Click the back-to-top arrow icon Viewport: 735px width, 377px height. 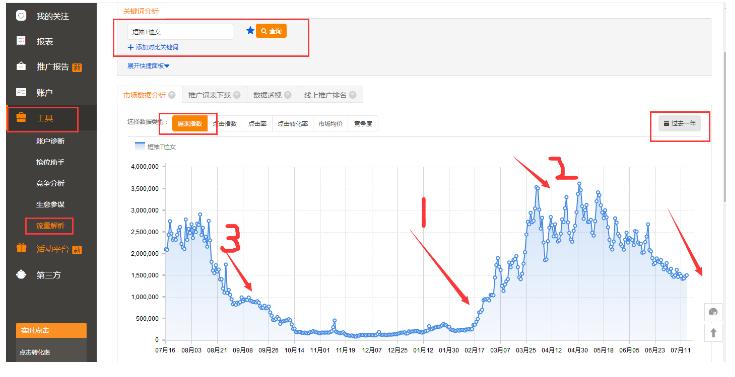pyautogui.click(x=713, y=332)
